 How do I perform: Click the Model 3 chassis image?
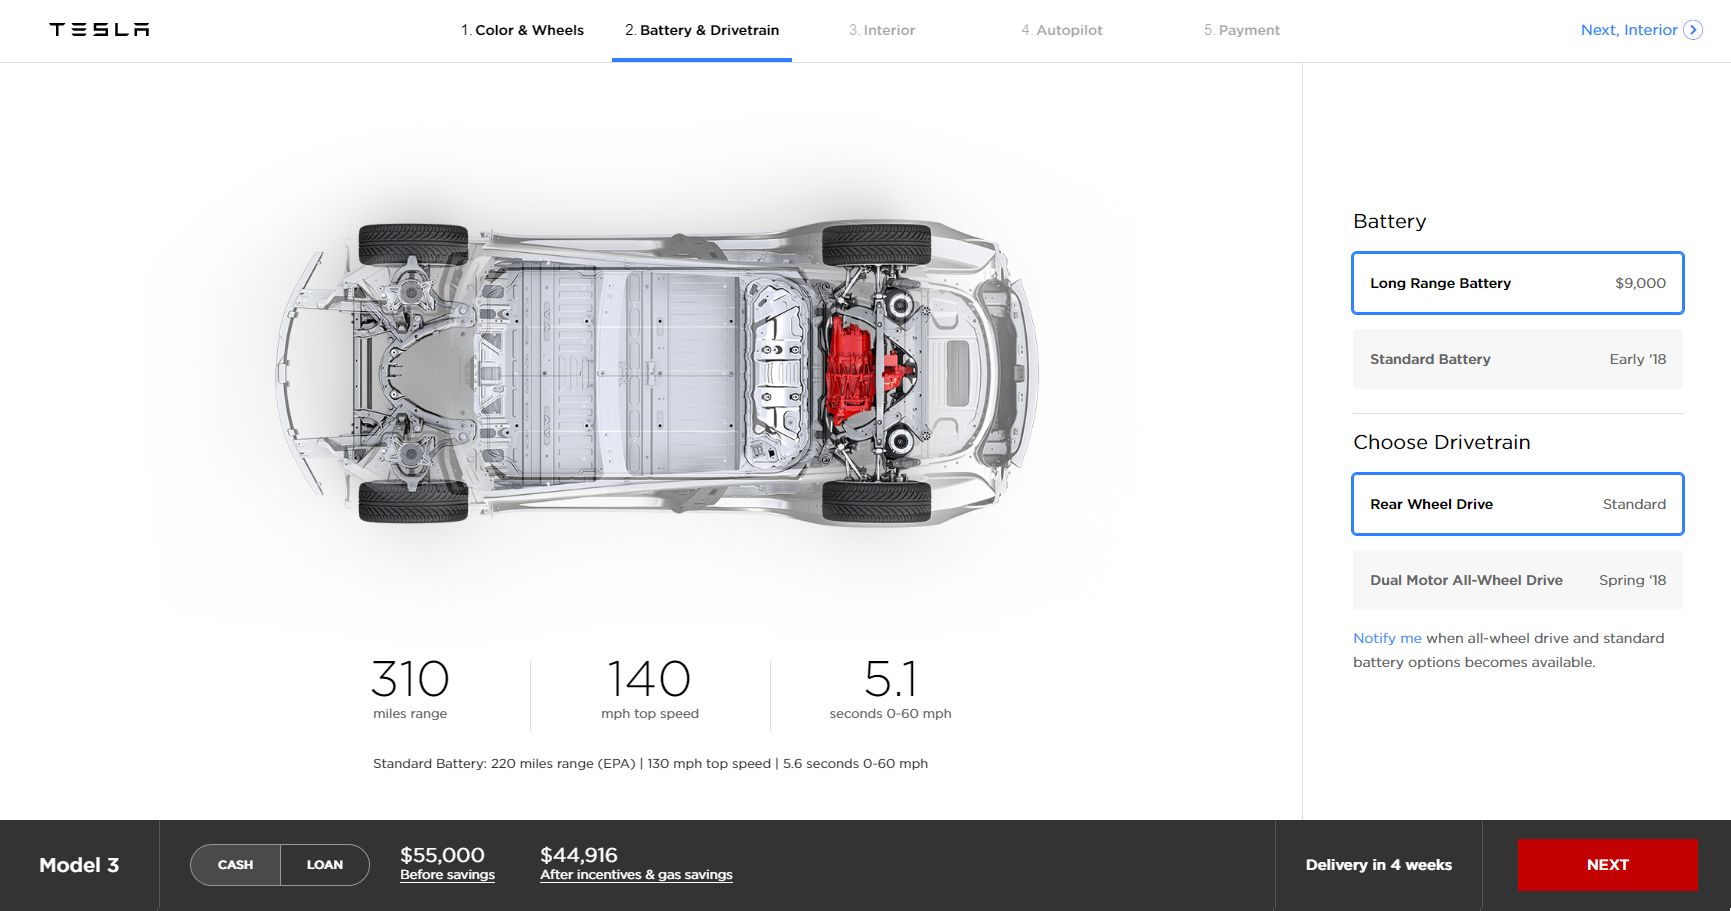tap(657, 372)
